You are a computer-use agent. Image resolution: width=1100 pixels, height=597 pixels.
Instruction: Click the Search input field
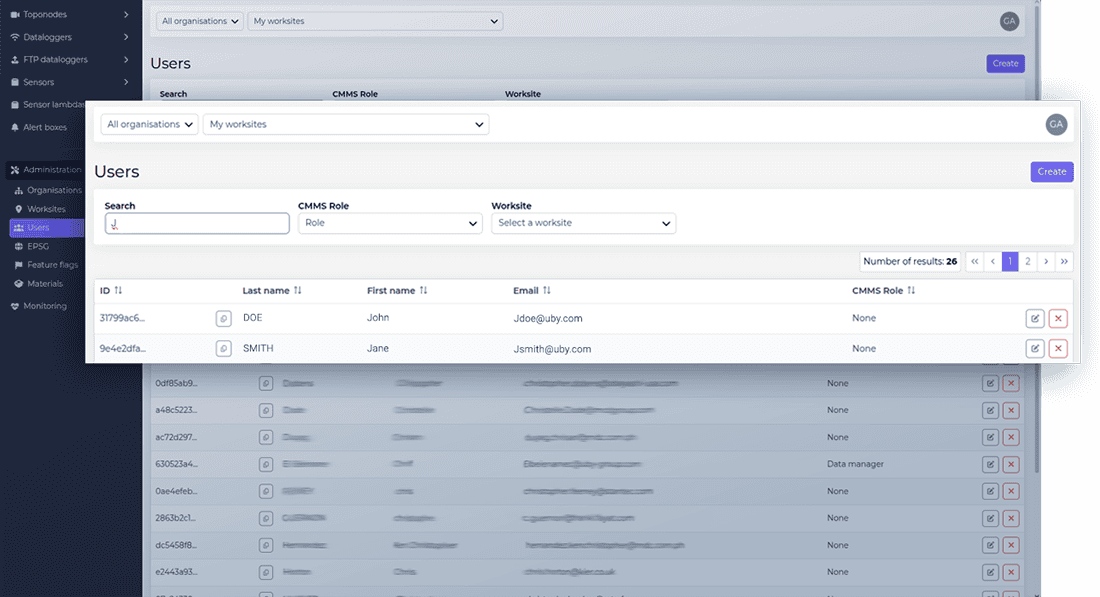tap(197, 223)
